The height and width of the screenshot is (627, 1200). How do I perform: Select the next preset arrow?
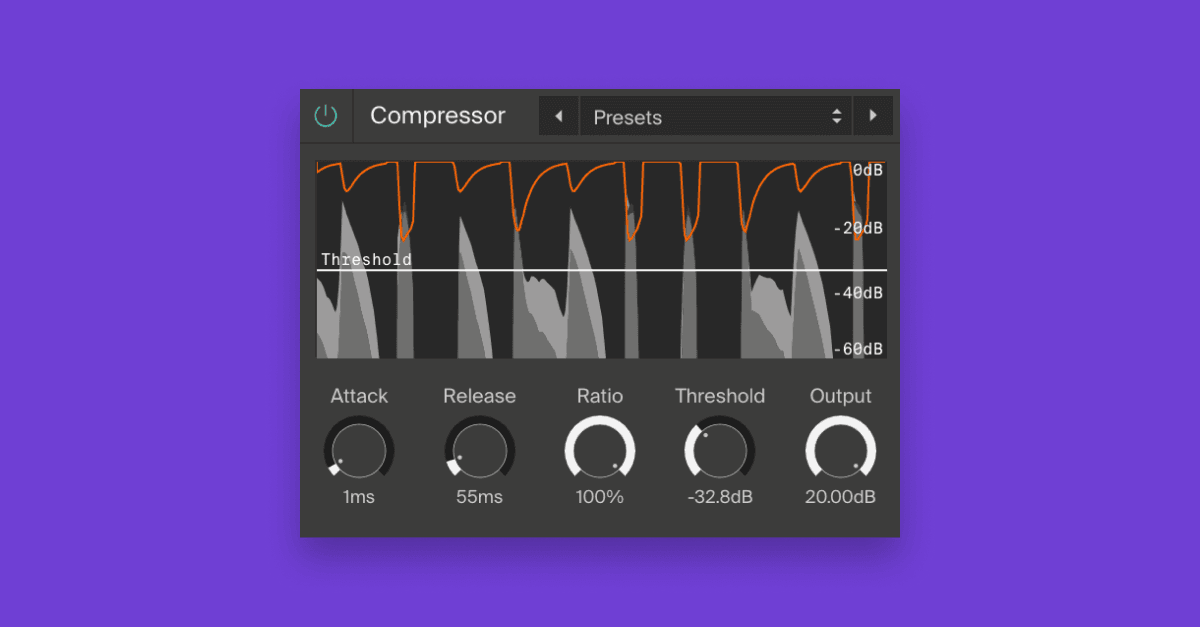click(x=873, y=116)
